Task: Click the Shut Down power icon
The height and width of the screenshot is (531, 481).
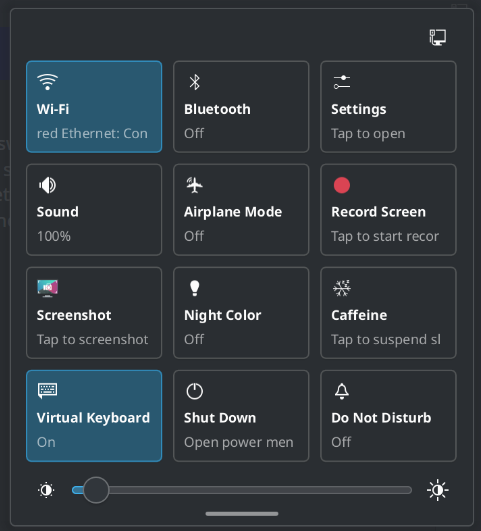Action: pyautogui.click(x=194, y=391)
